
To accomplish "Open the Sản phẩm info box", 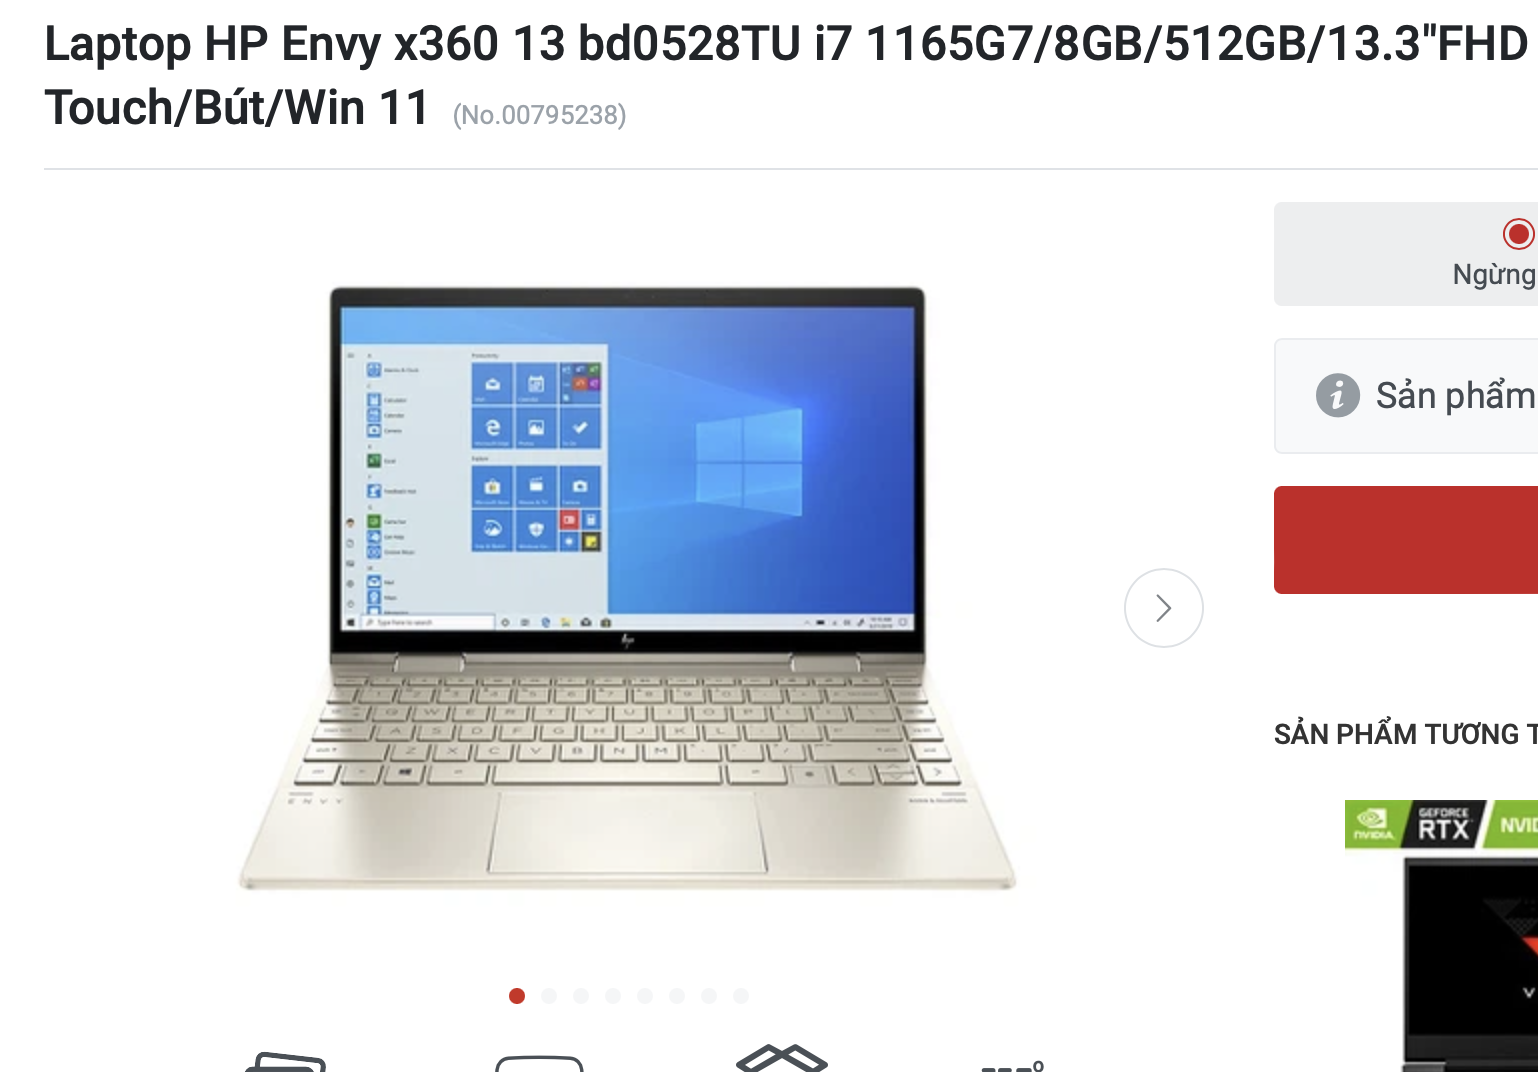I will click(1406, 396).
